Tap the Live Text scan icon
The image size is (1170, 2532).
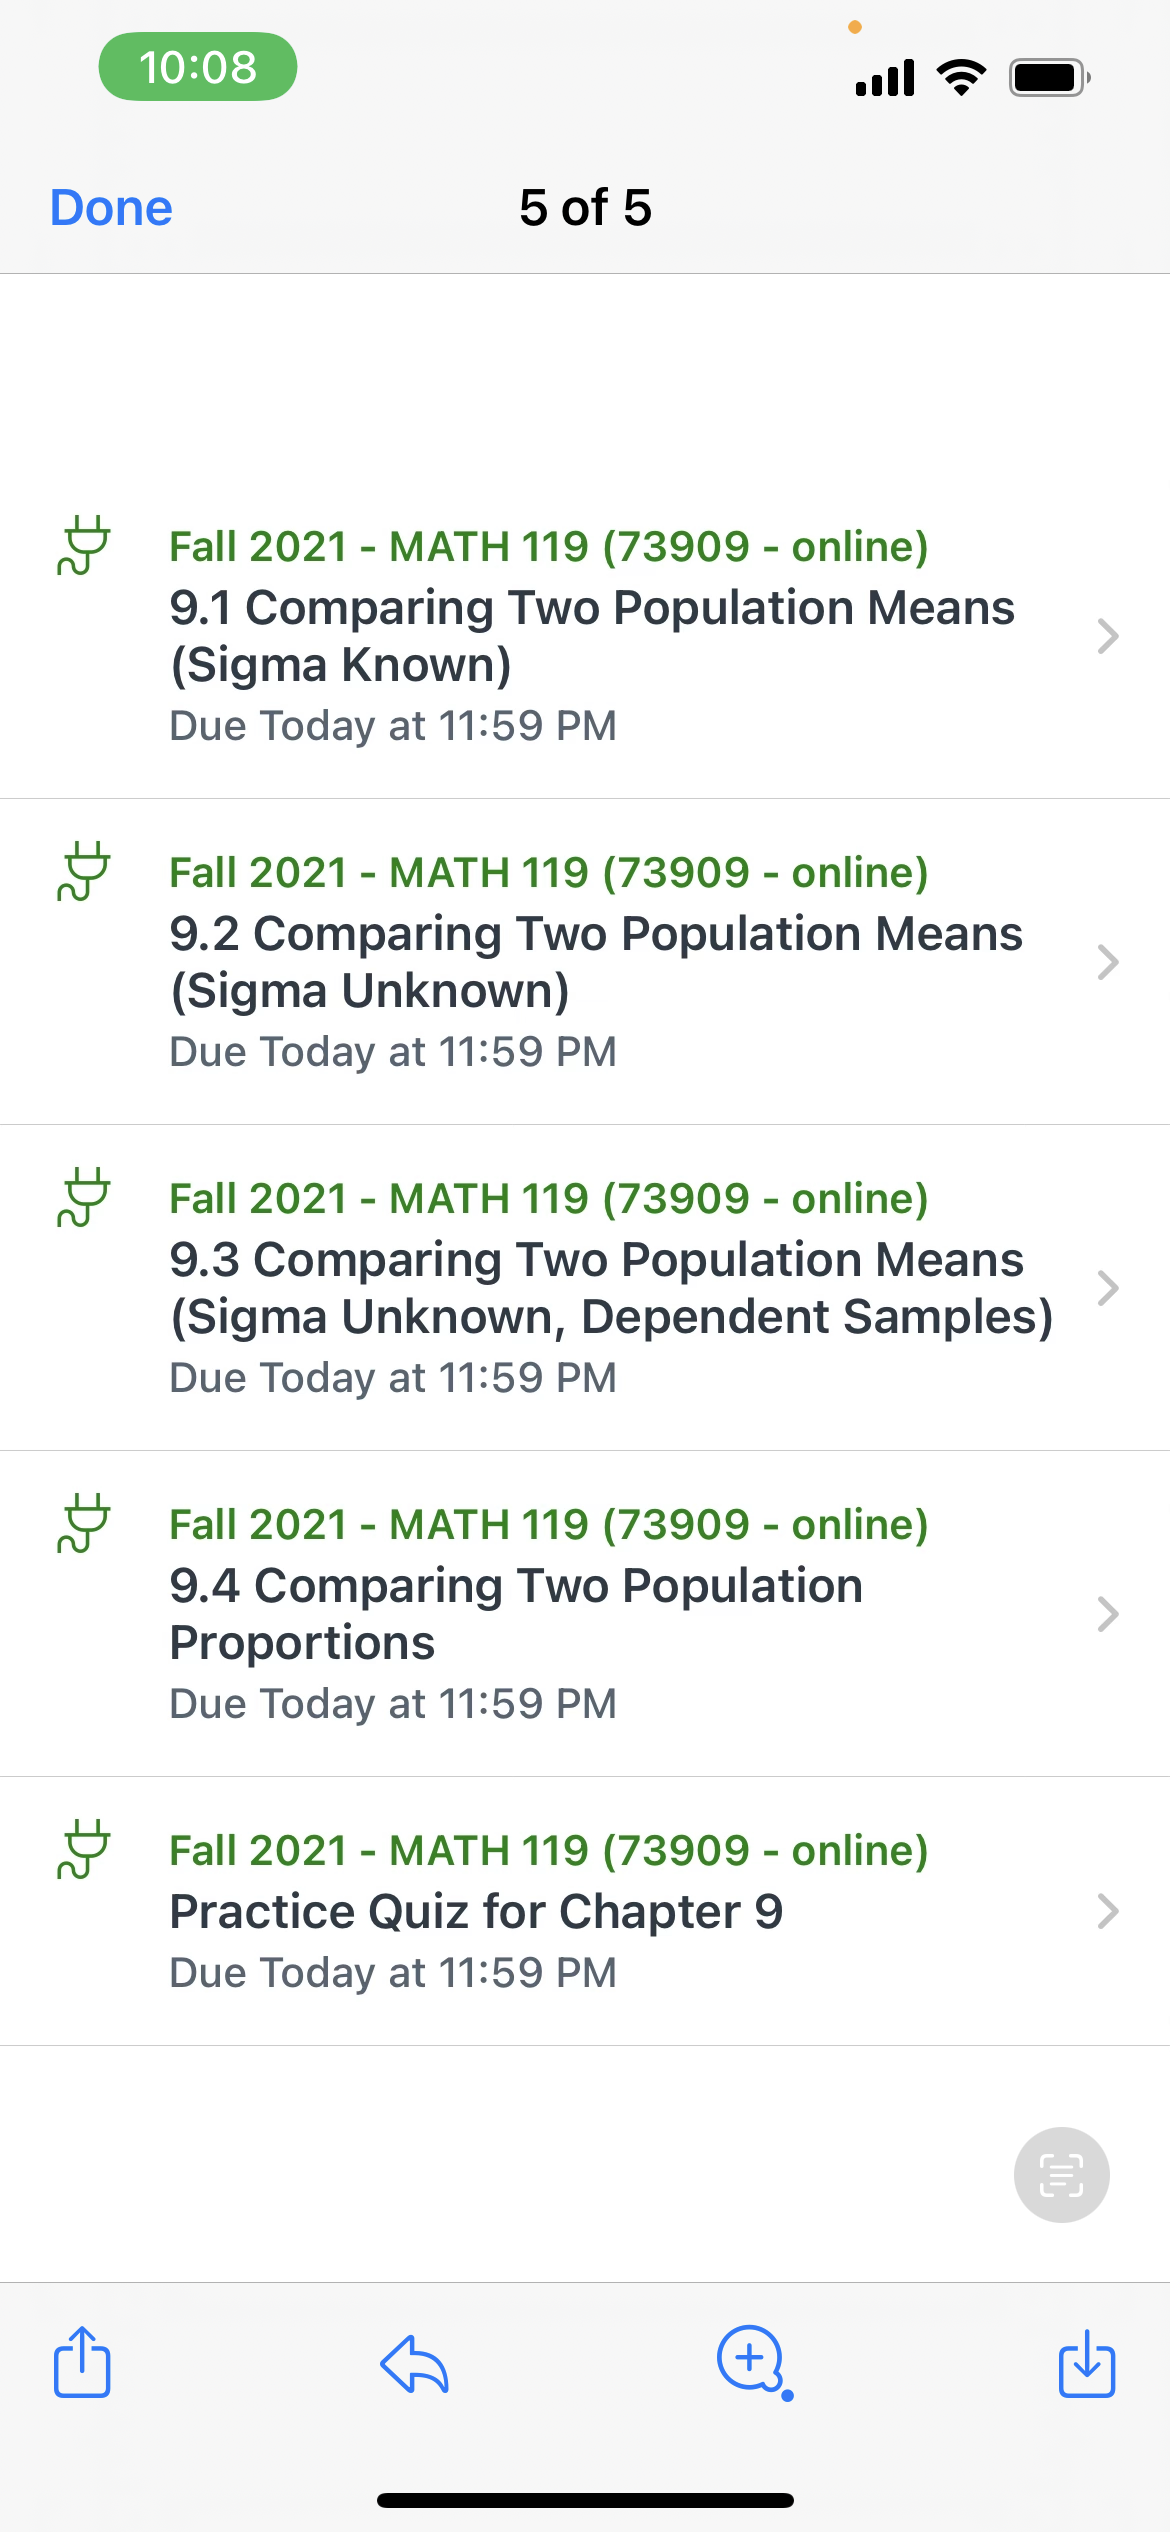(x=1061, y=2174)
